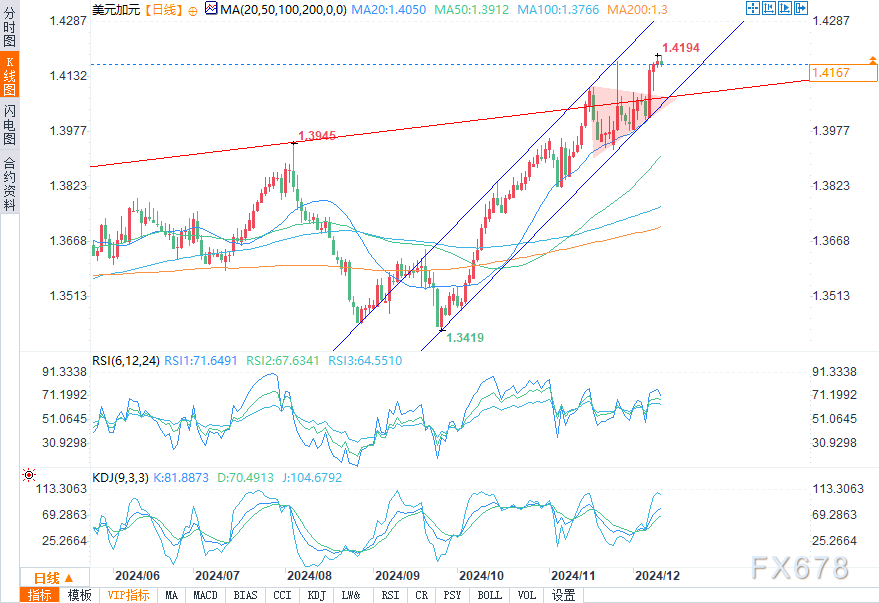Click the 2024/06 date axis label
This screenshot has height=603, width=879.
(x=137, y=576)
